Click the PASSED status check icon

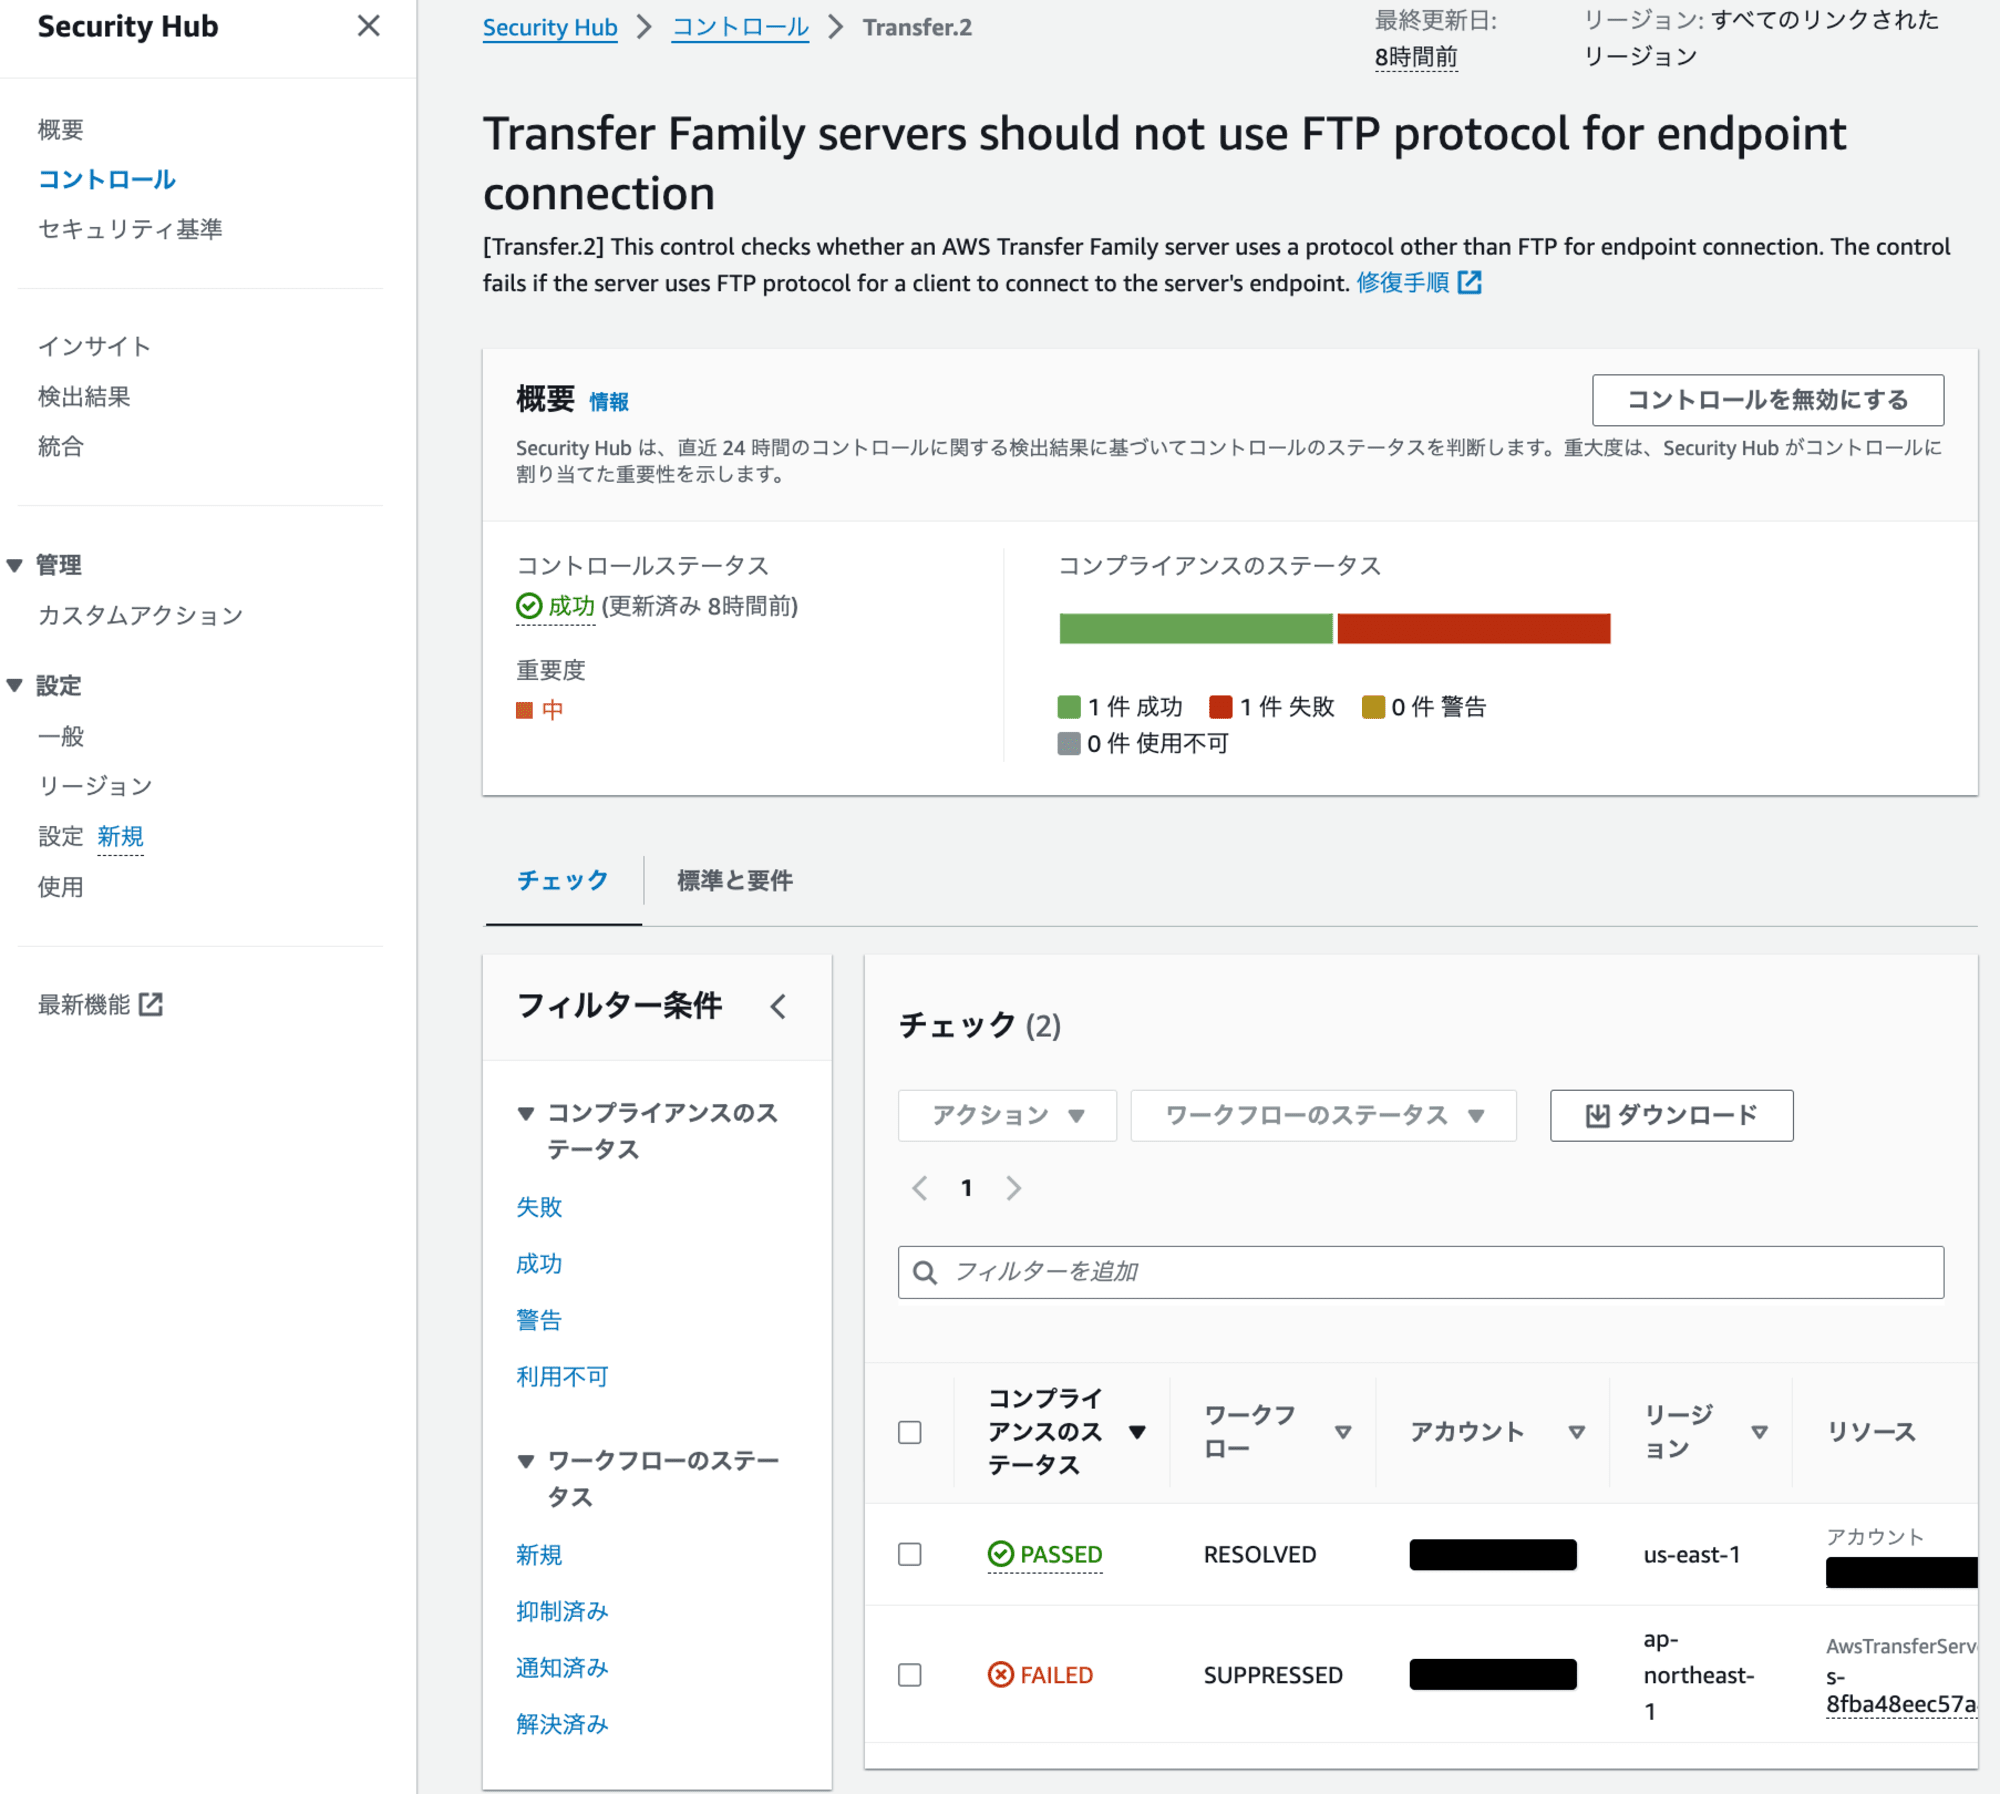[1001, 1554]
